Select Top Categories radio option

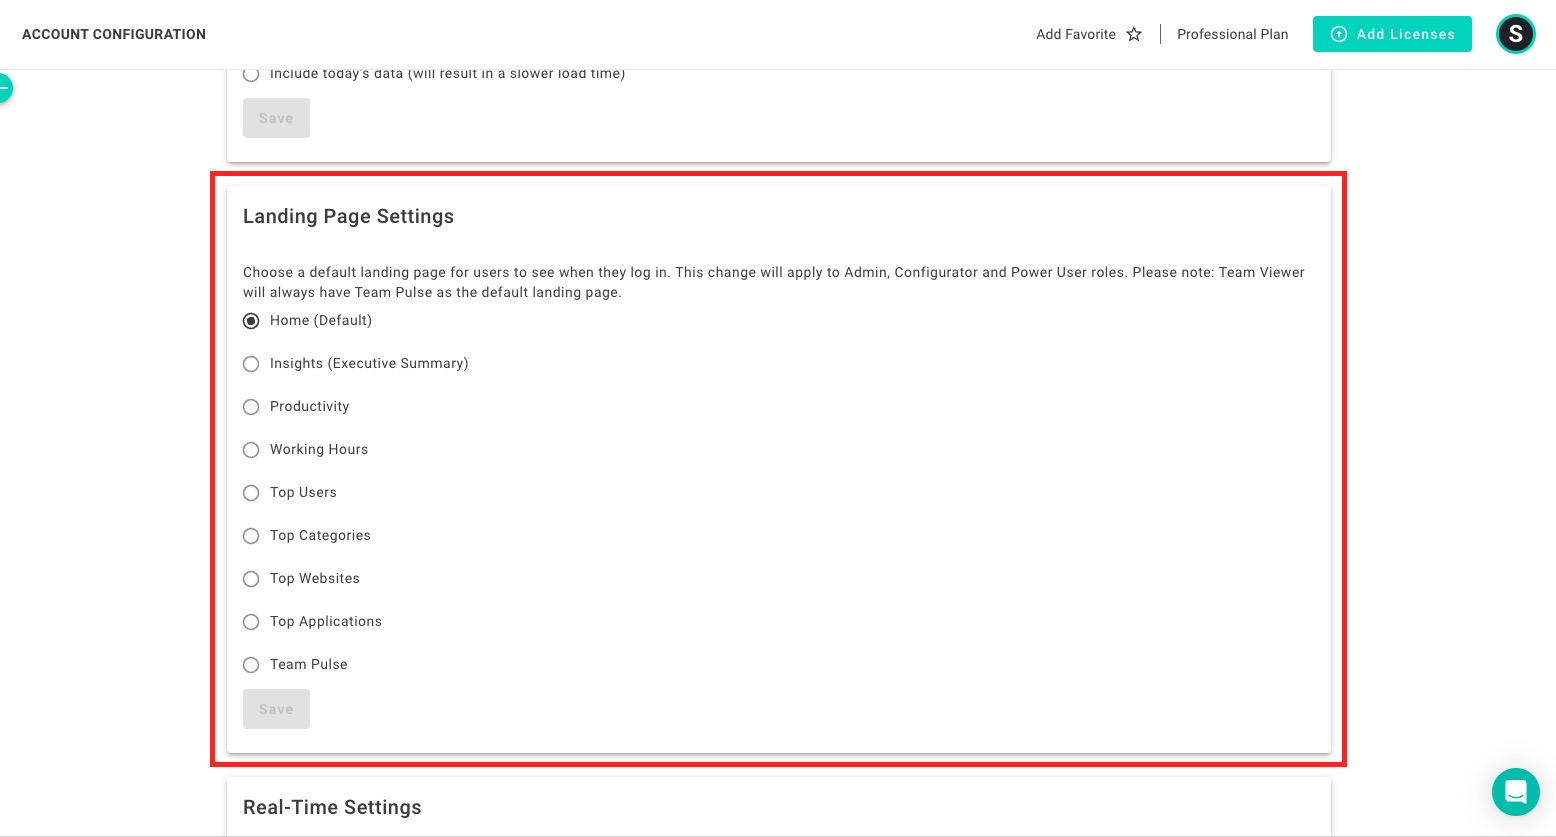click(251, 536)
